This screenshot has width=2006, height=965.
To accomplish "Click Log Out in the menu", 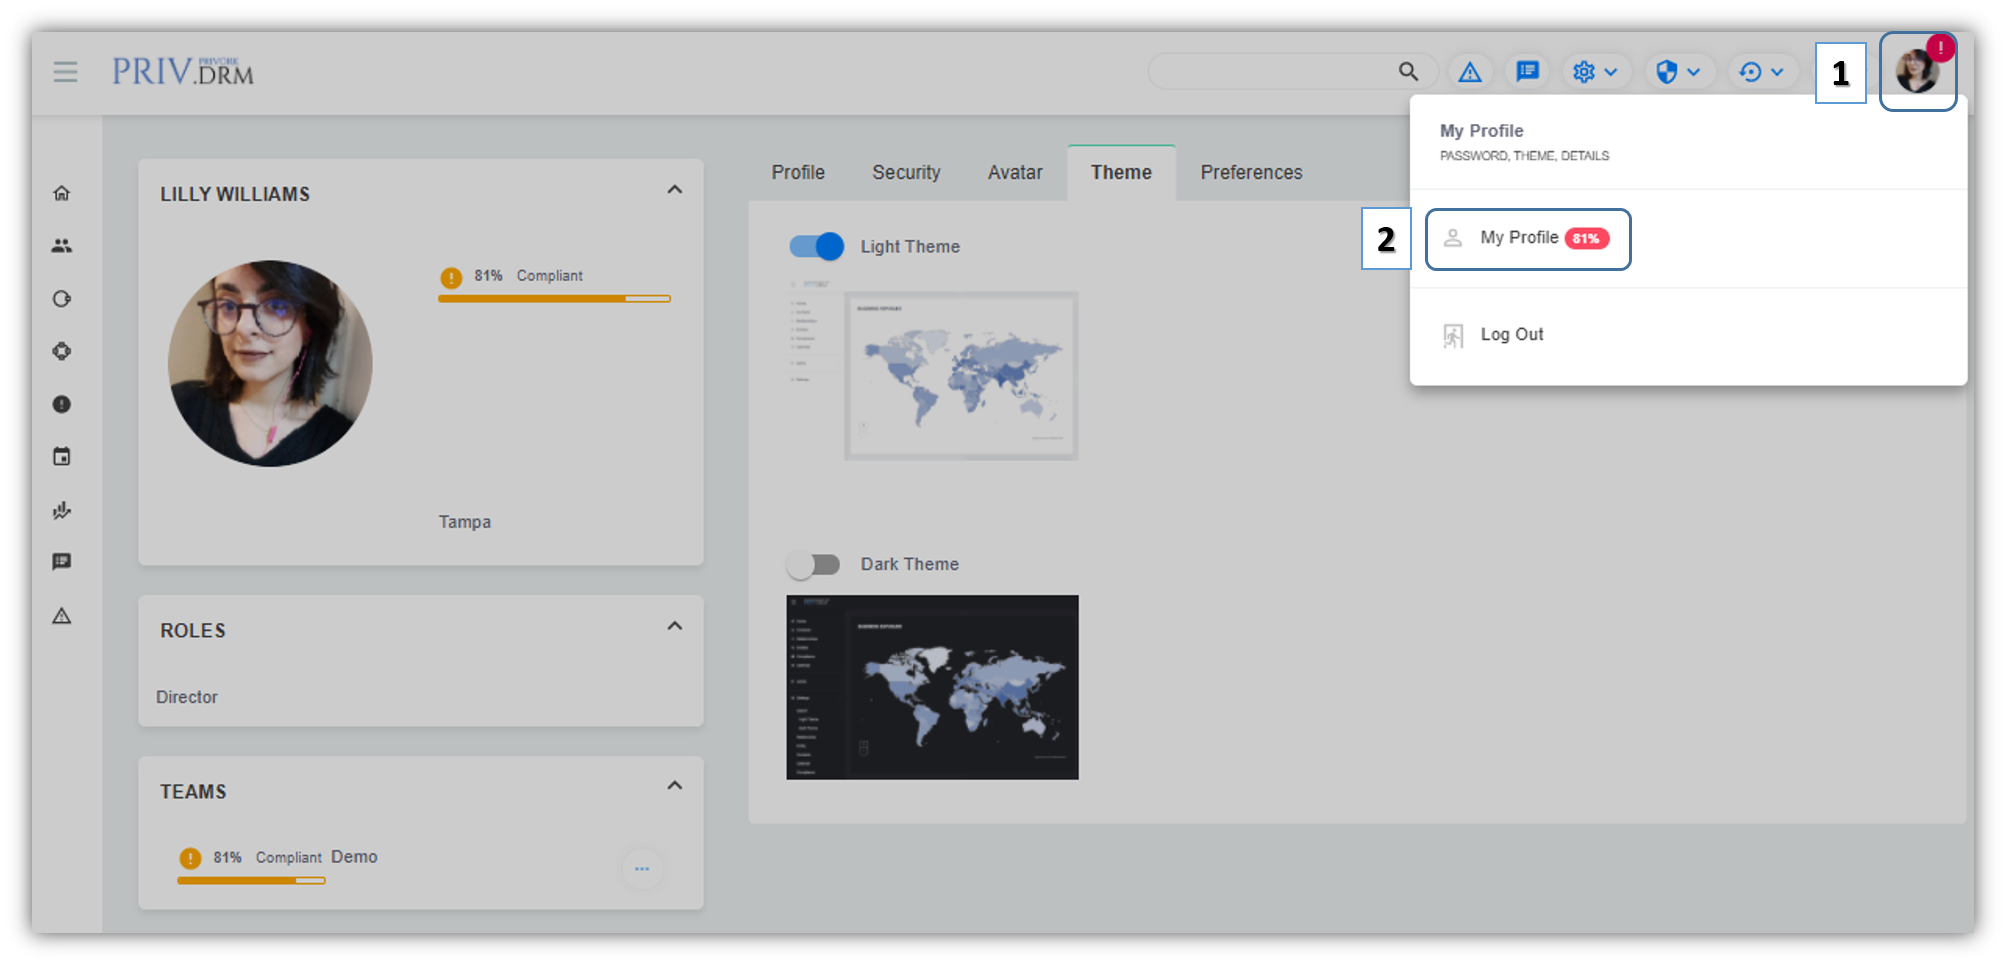I will point(1511,335).
